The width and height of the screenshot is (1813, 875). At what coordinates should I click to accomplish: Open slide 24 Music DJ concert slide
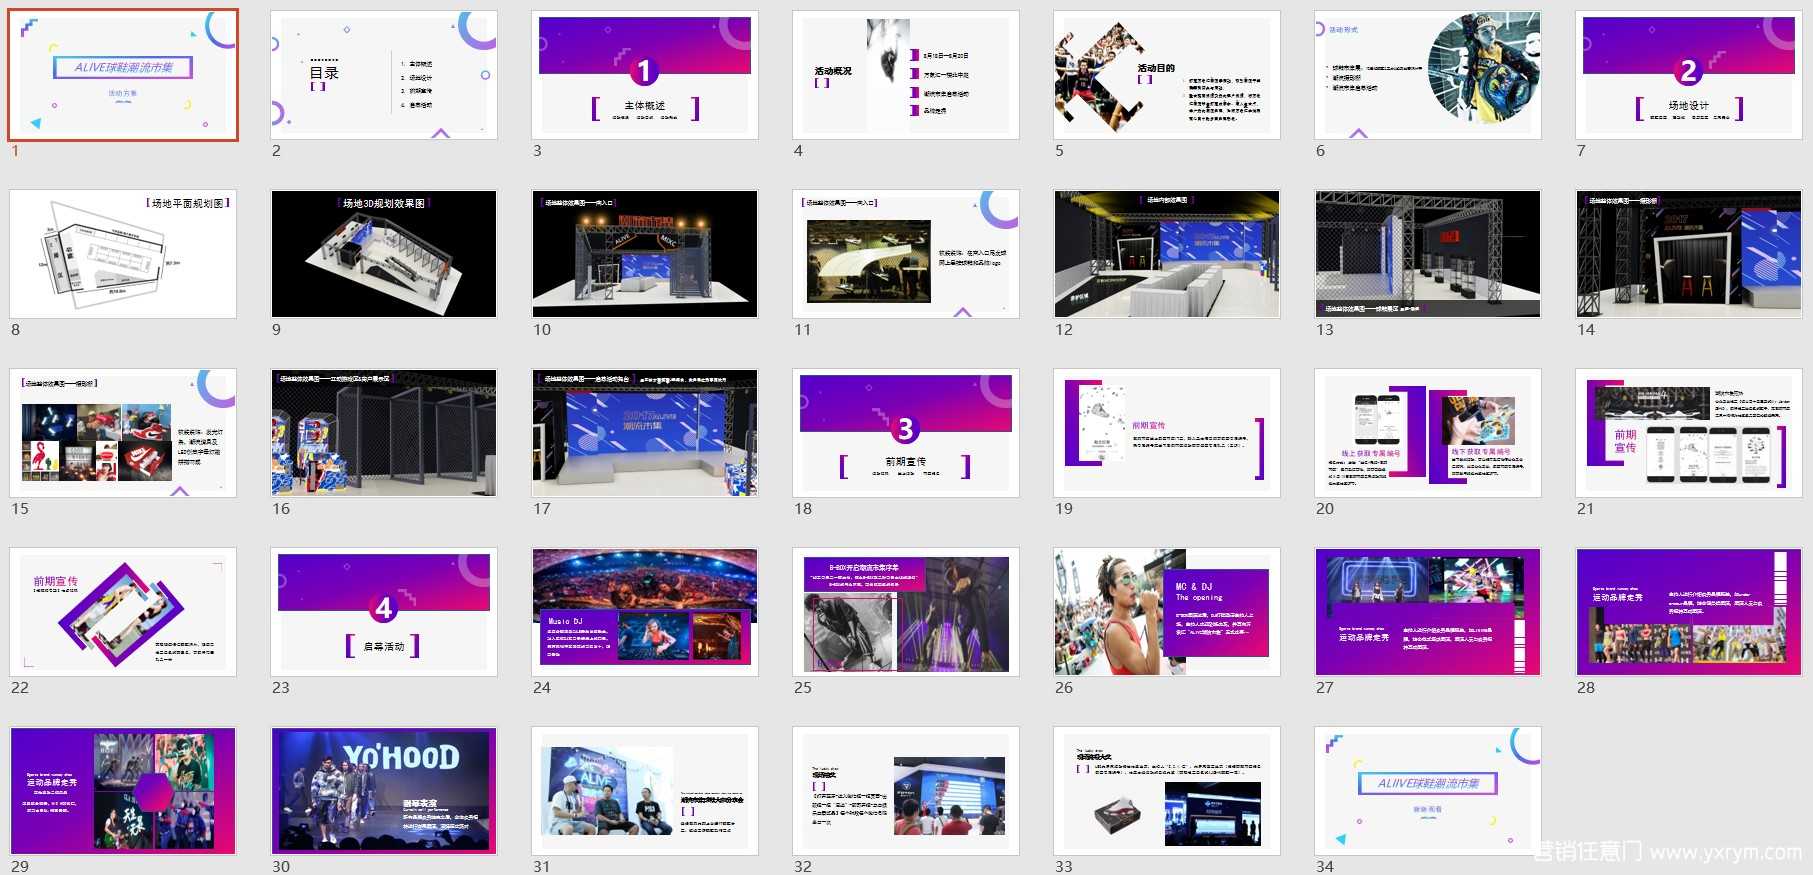(645, 612)
